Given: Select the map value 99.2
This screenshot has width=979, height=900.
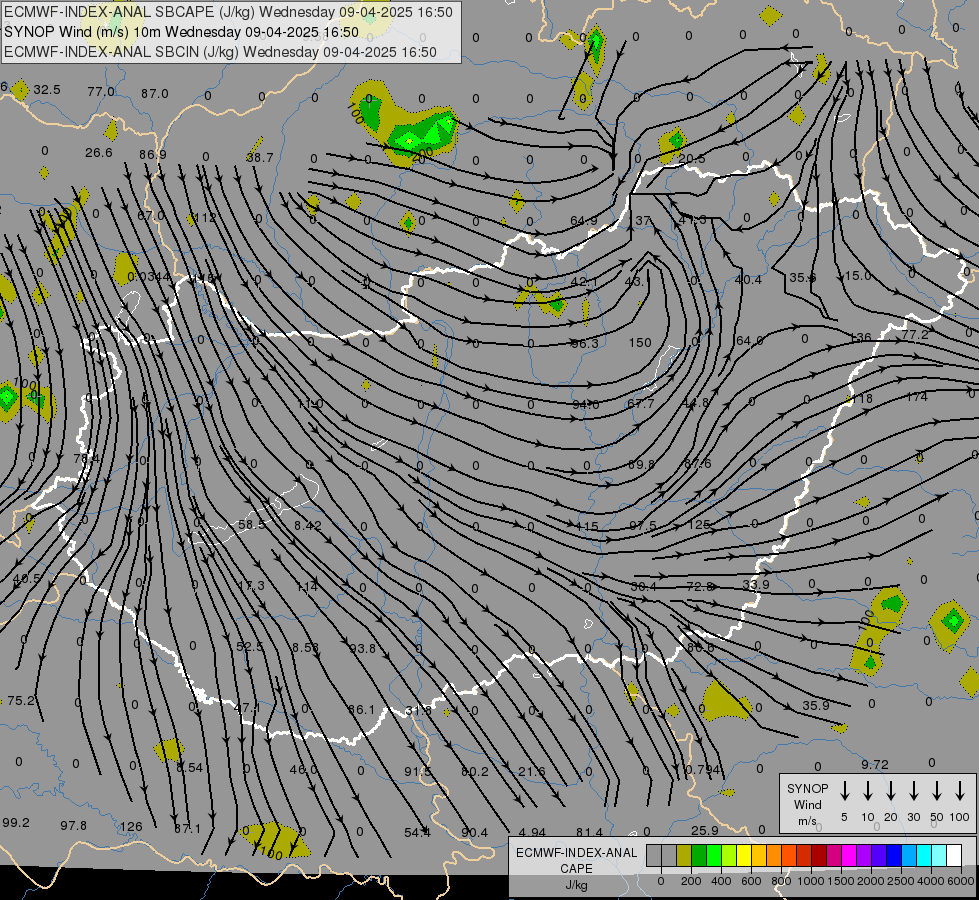Looking at the screenshot, I should (16, 823).
